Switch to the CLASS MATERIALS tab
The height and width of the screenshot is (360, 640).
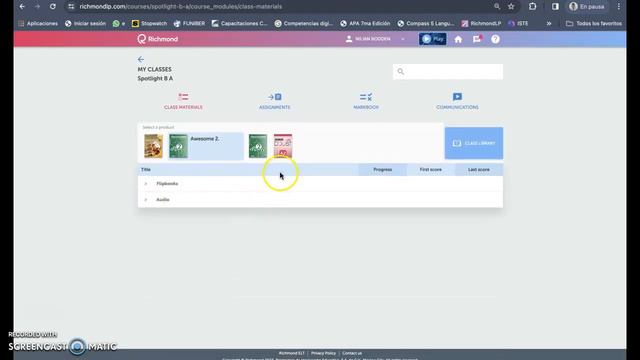(183, 101)
